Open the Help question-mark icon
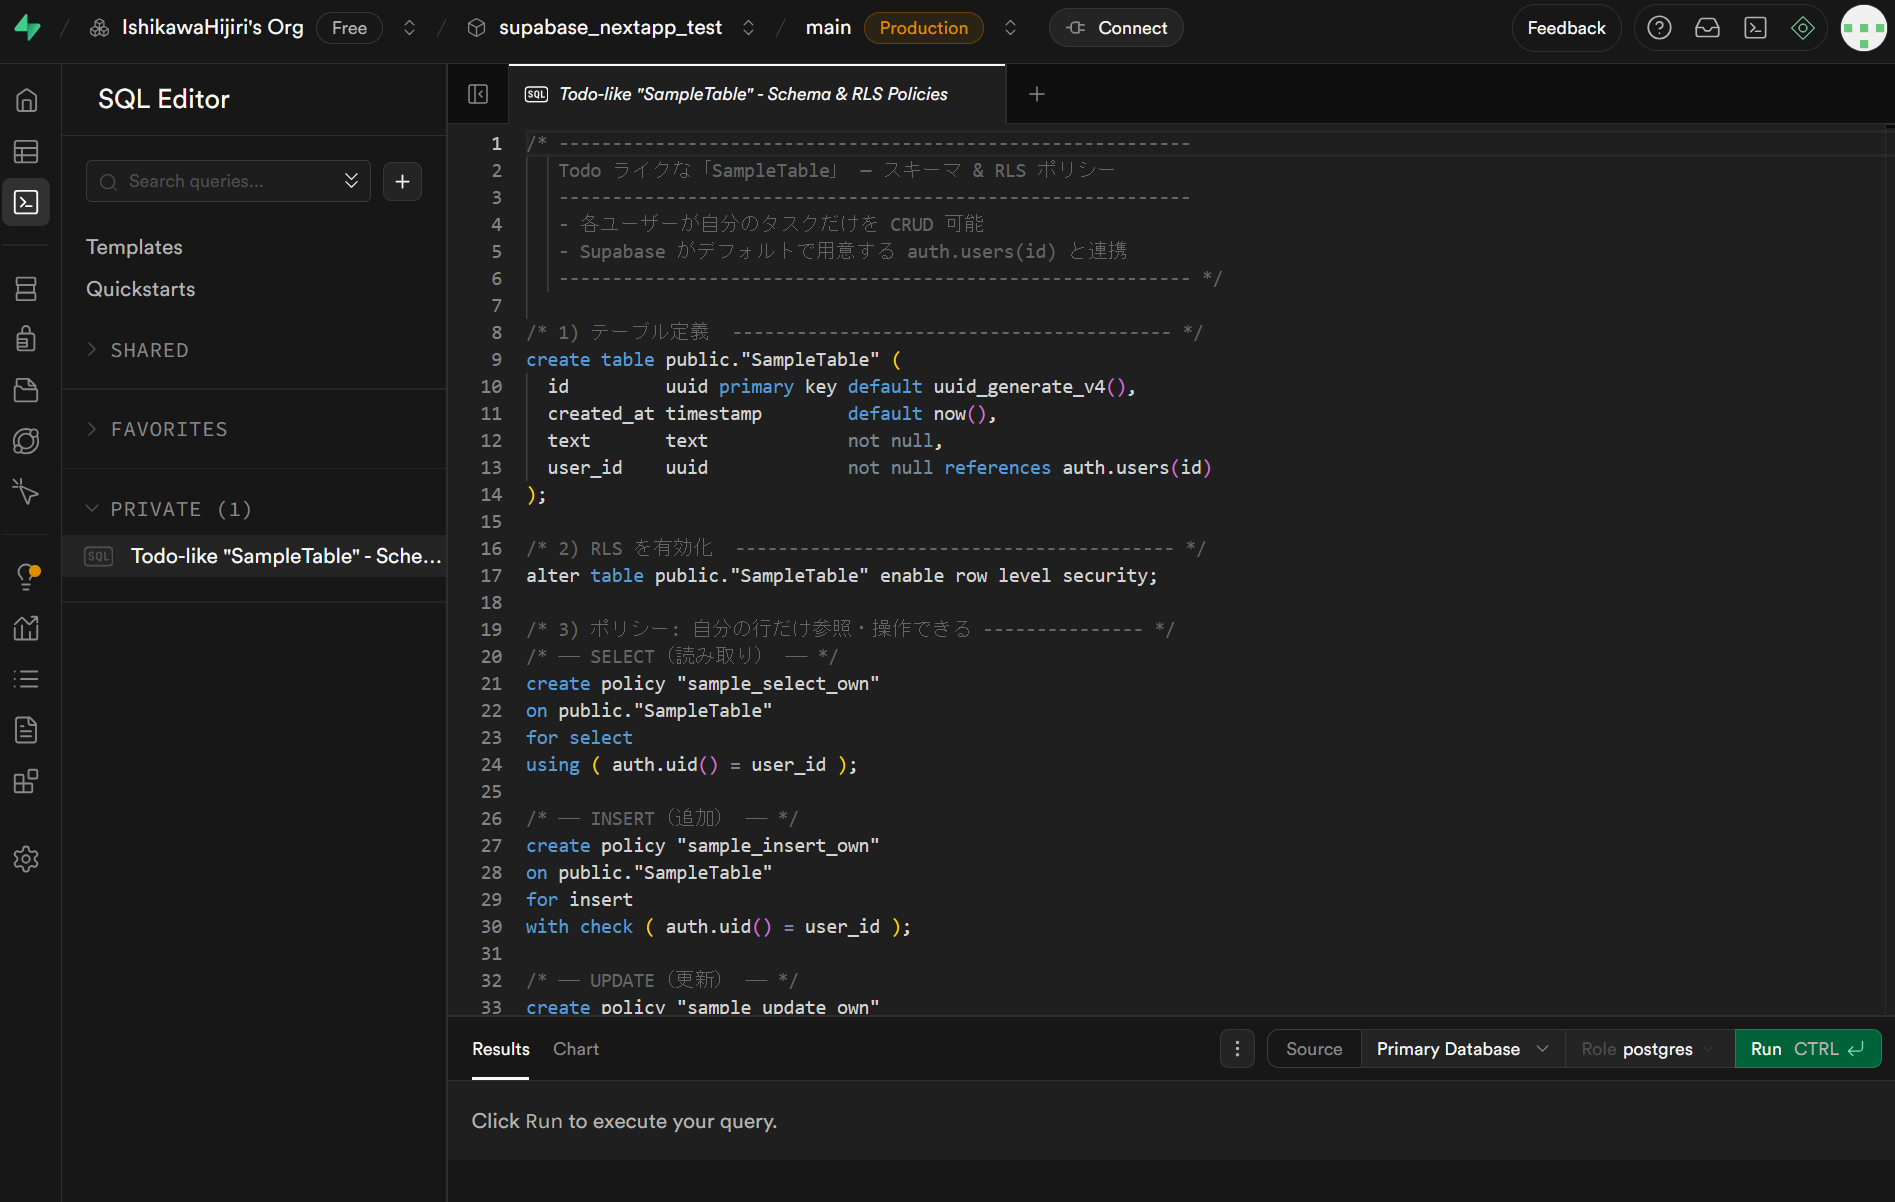Image resolution: width=1895 pixels, height=1202 pixels. click(x=1659, y=28)
